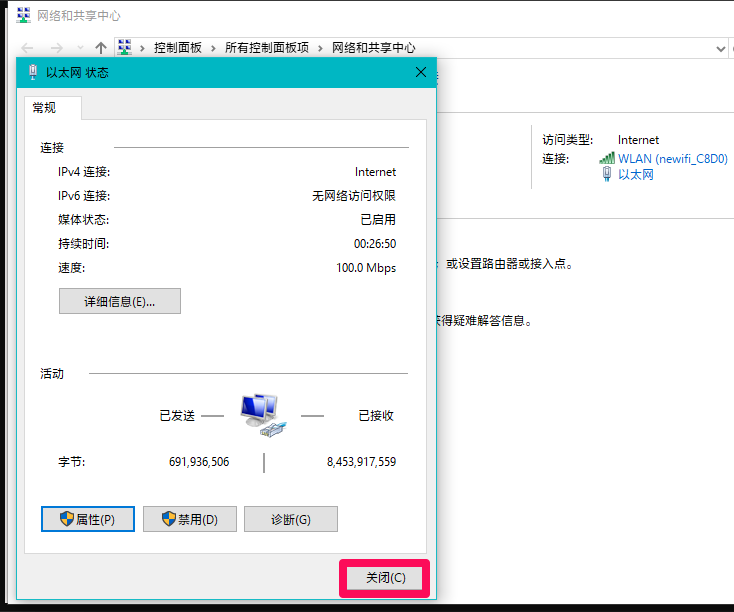Viewport: 734px width, 612px height.
Task: Click the WLAN signal strength icon
Action: click(607, 158)
